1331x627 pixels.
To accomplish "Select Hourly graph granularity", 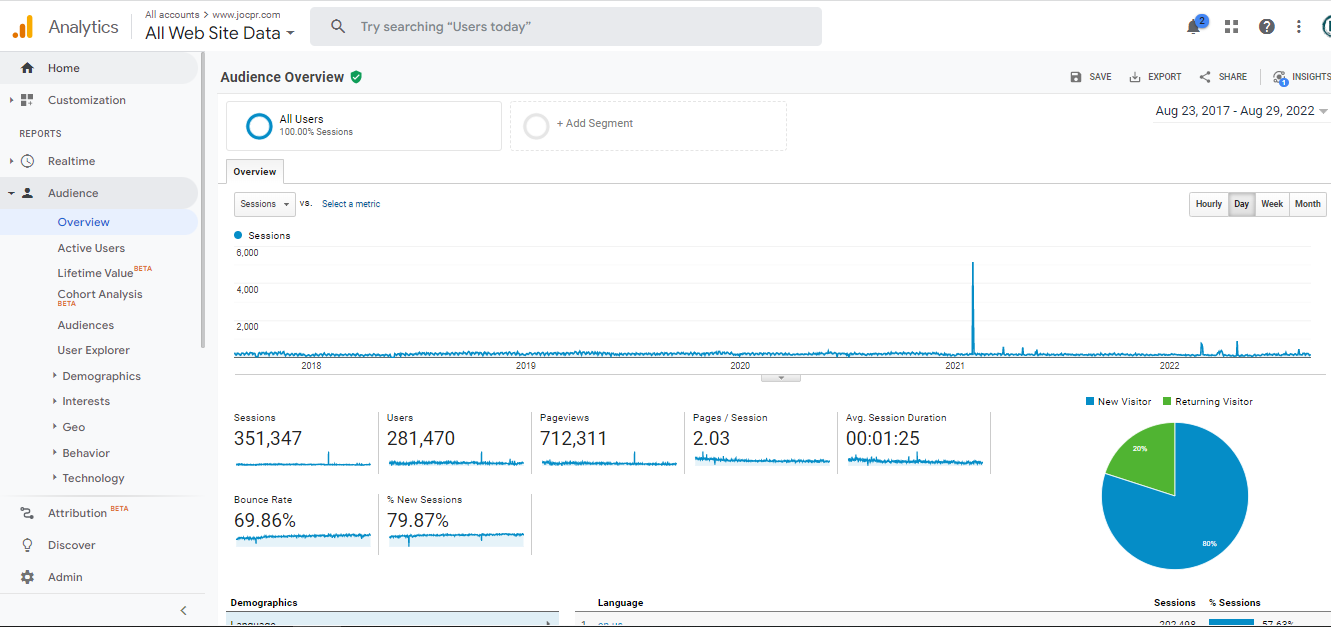I will pos(1209,204).
